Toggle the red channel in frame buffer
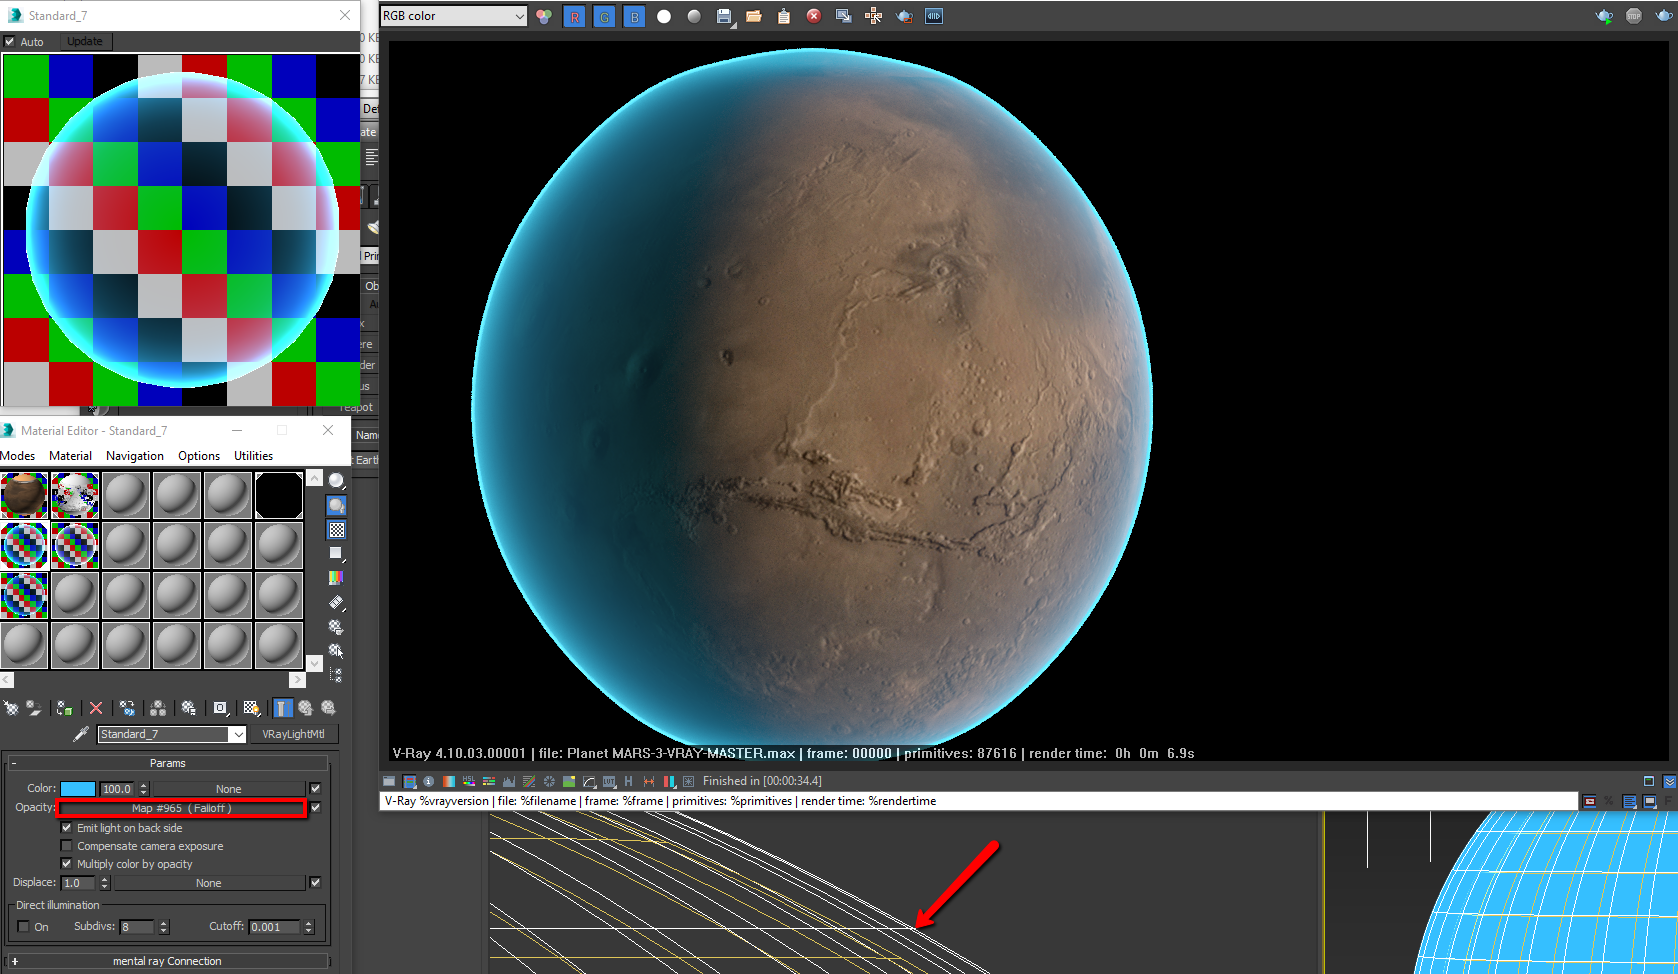This screenshot has width=1678, height=974. pos(574,17)
